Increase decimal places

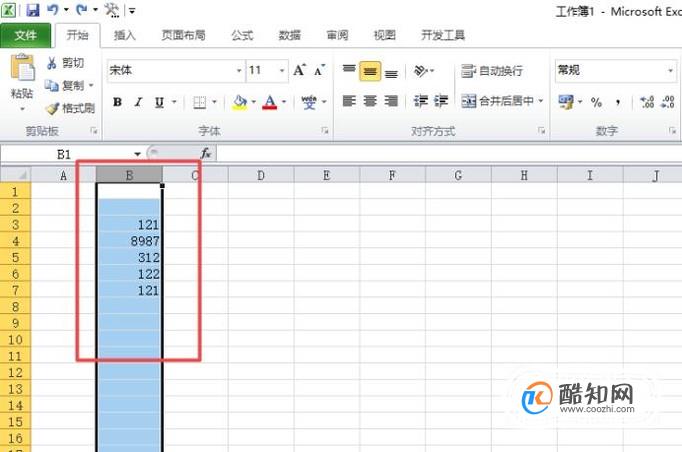[x=647, y=102]
